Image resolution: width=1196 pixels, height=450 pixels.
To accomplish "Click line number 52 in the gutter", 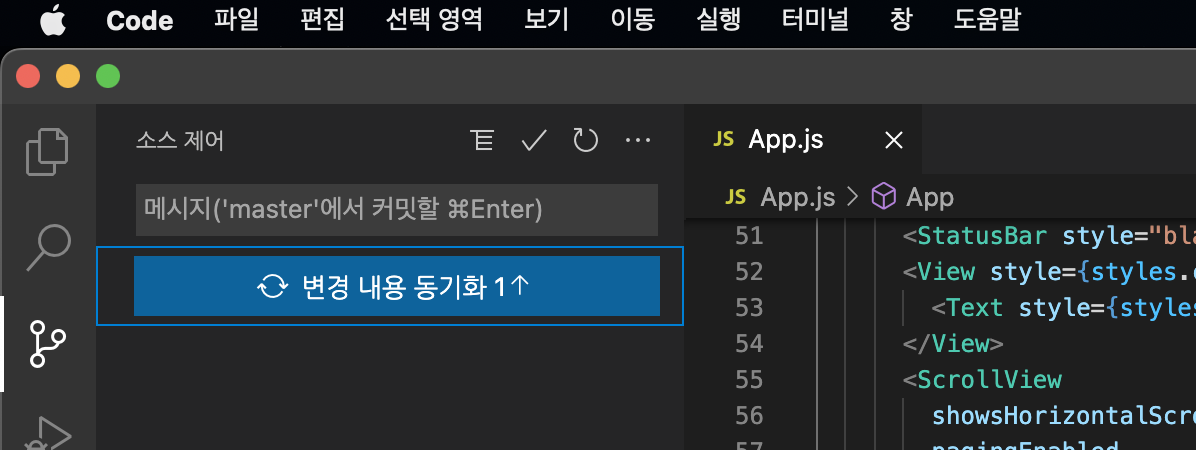I will coord(749,272).
